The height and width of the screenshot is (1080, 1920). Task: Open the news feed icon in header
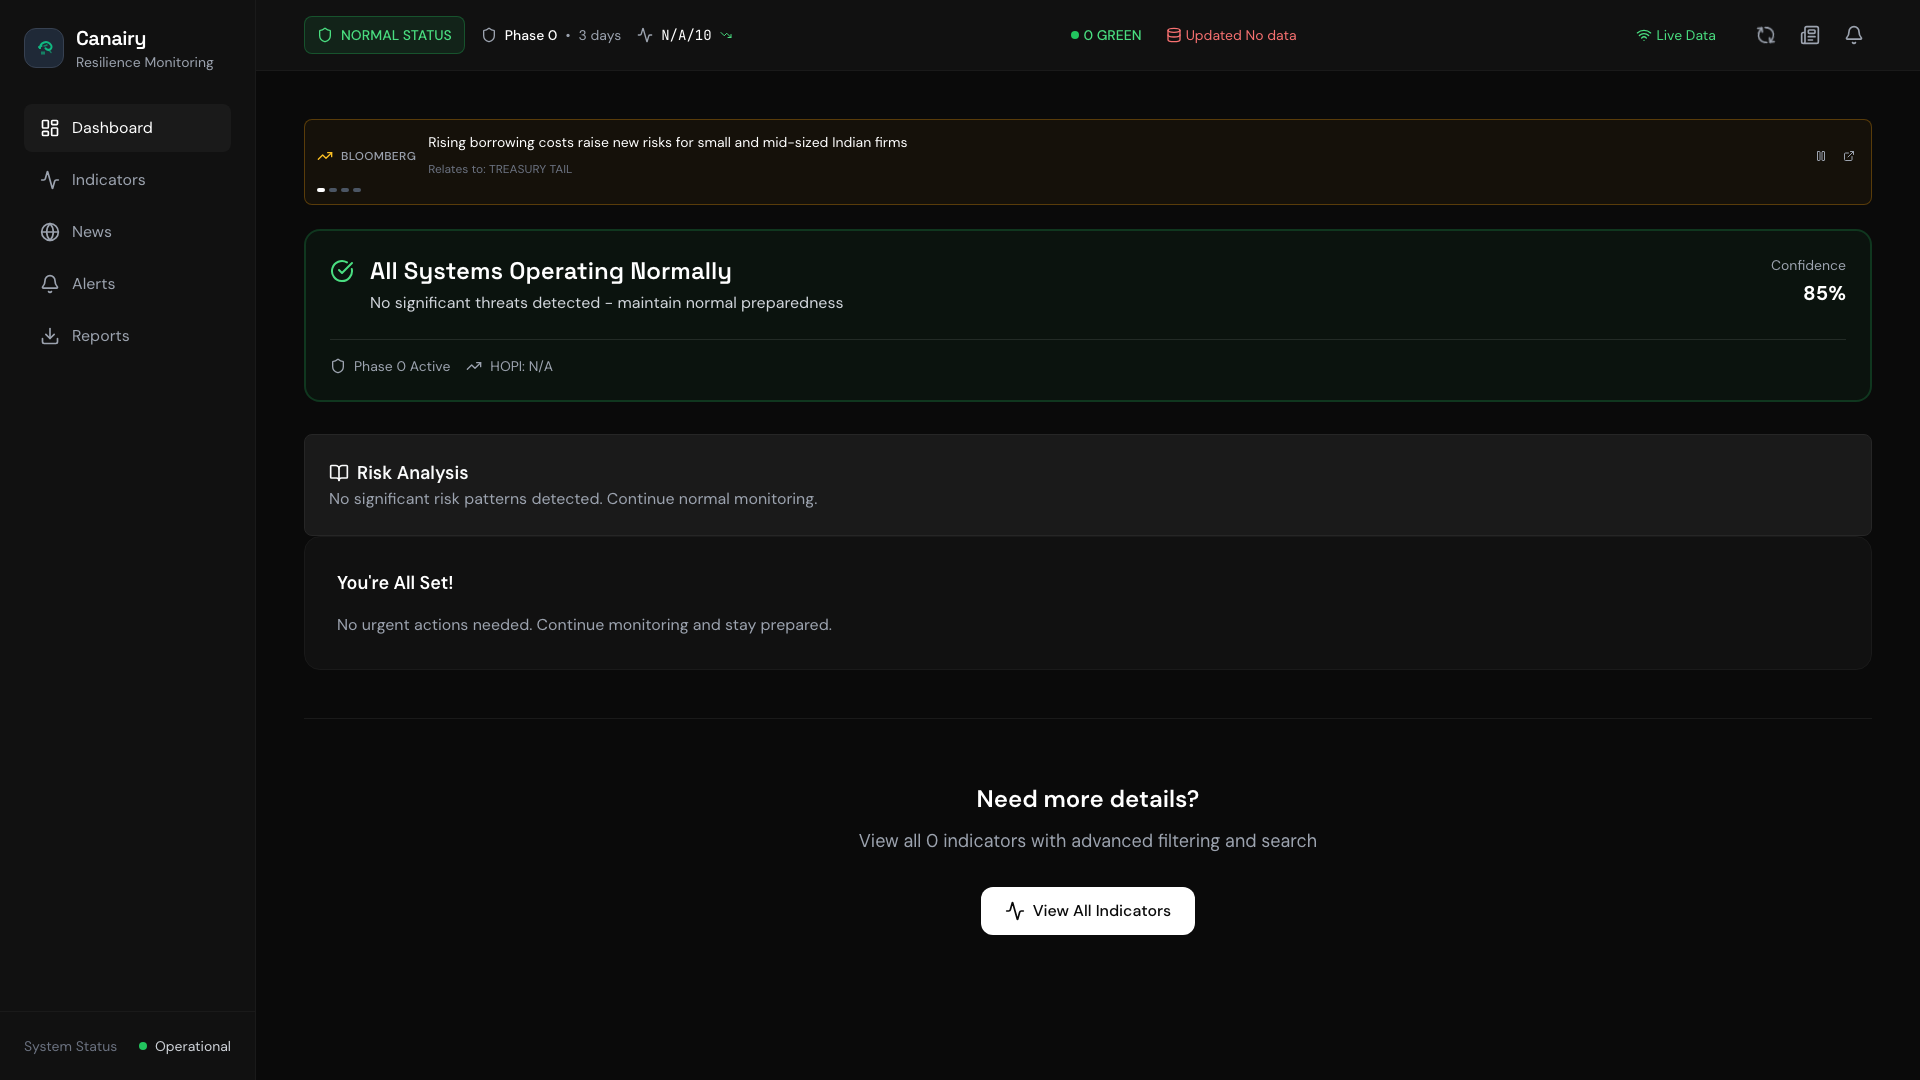(x=1810, y=35)
